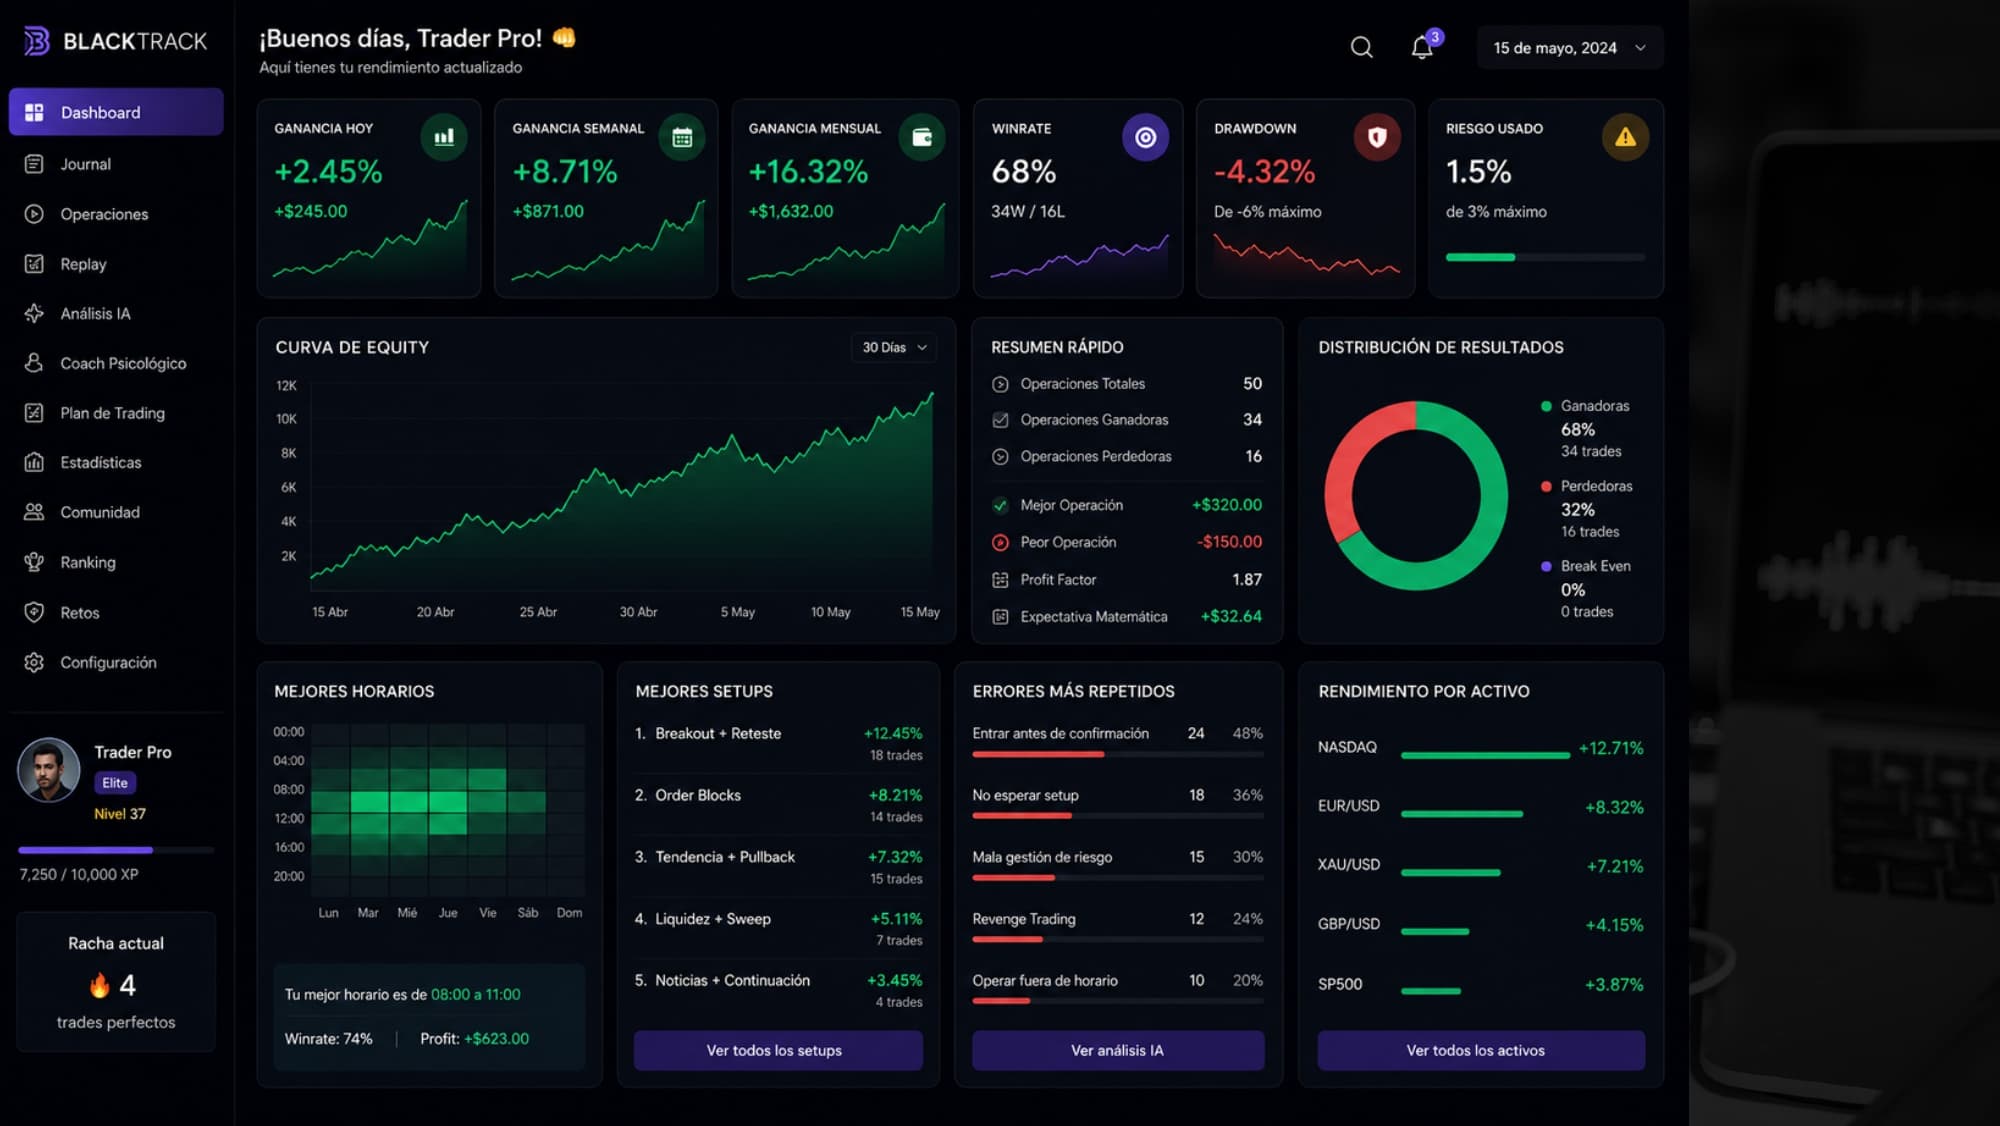The height and width of the screenshot is (1126, 2000).
Task: Click the Profit Factor icon
Action: click(x=1000, y=580)
